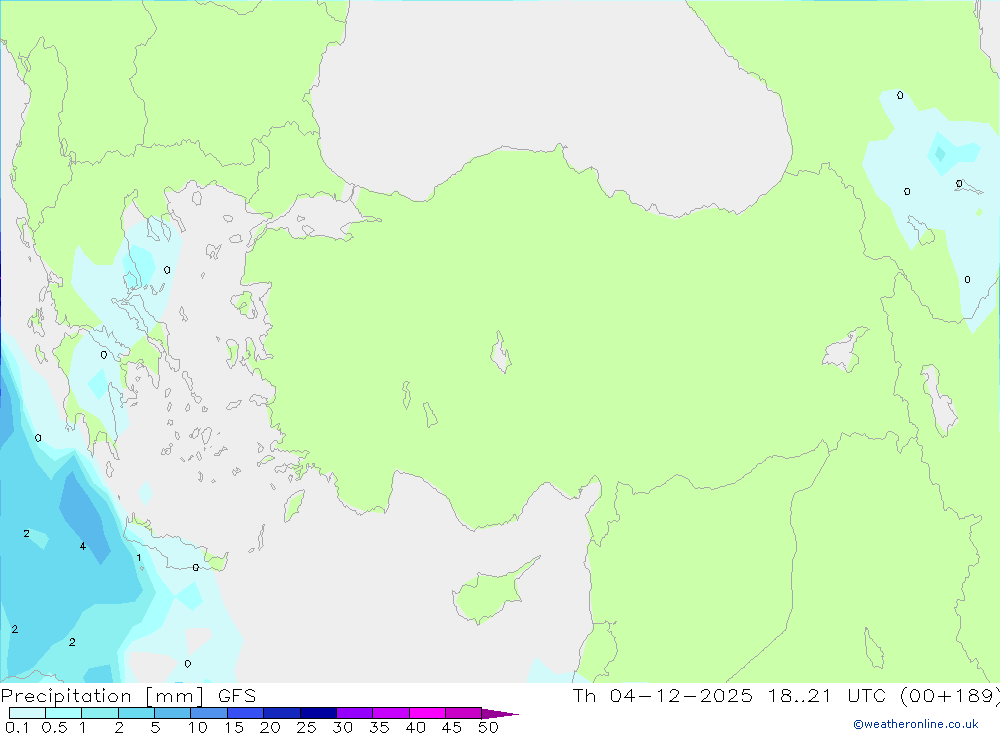Pick the 20–25 mm dark blue swatch
The width and height of the screenshot is (1000, 733).
coord(282,713)
